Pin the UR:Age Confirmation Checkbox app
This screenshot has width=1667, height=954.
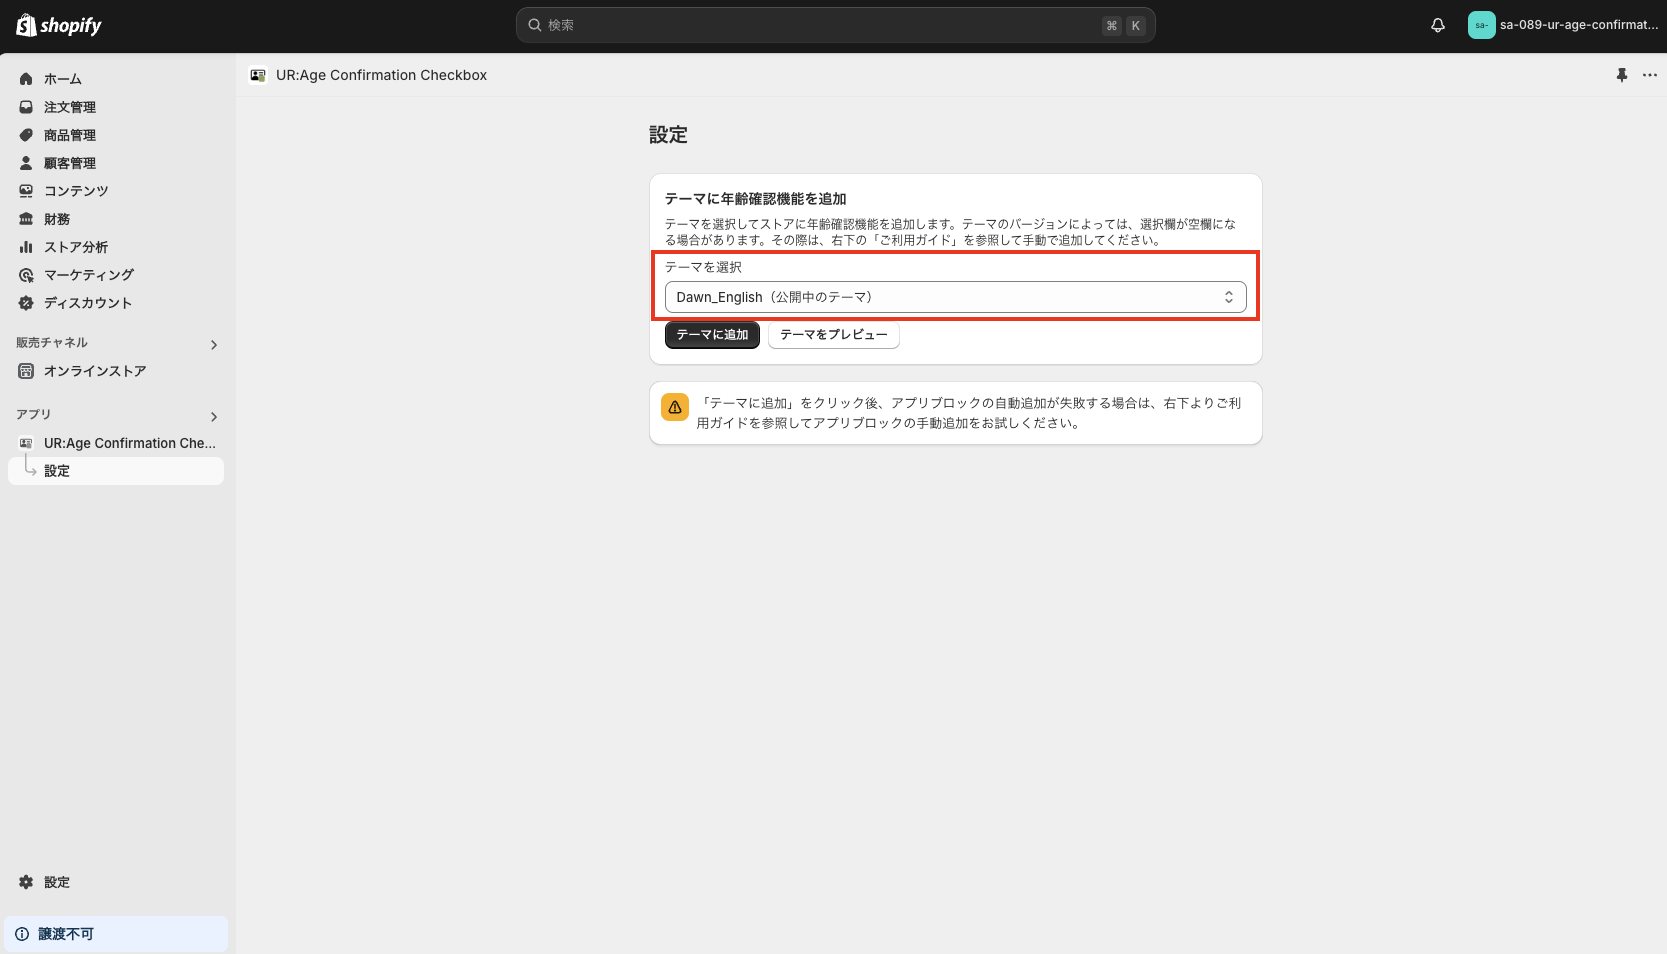point(1622,75)
